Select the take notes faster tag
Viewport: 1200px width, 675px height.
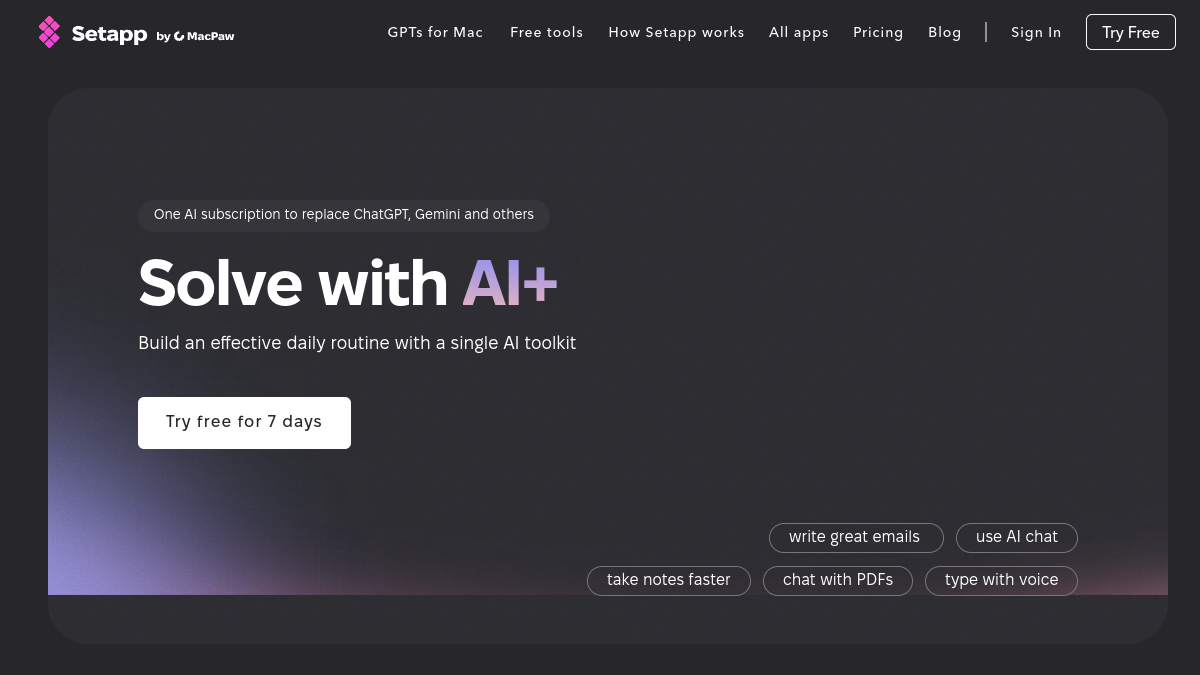click(x=669, y=580)
